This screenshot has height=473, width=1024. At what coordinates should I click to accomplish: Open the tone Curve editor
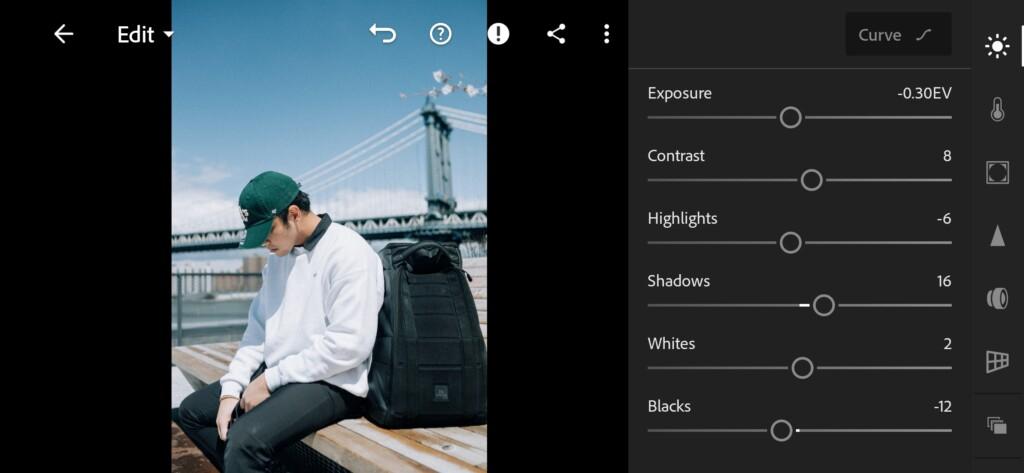(898, 35)
